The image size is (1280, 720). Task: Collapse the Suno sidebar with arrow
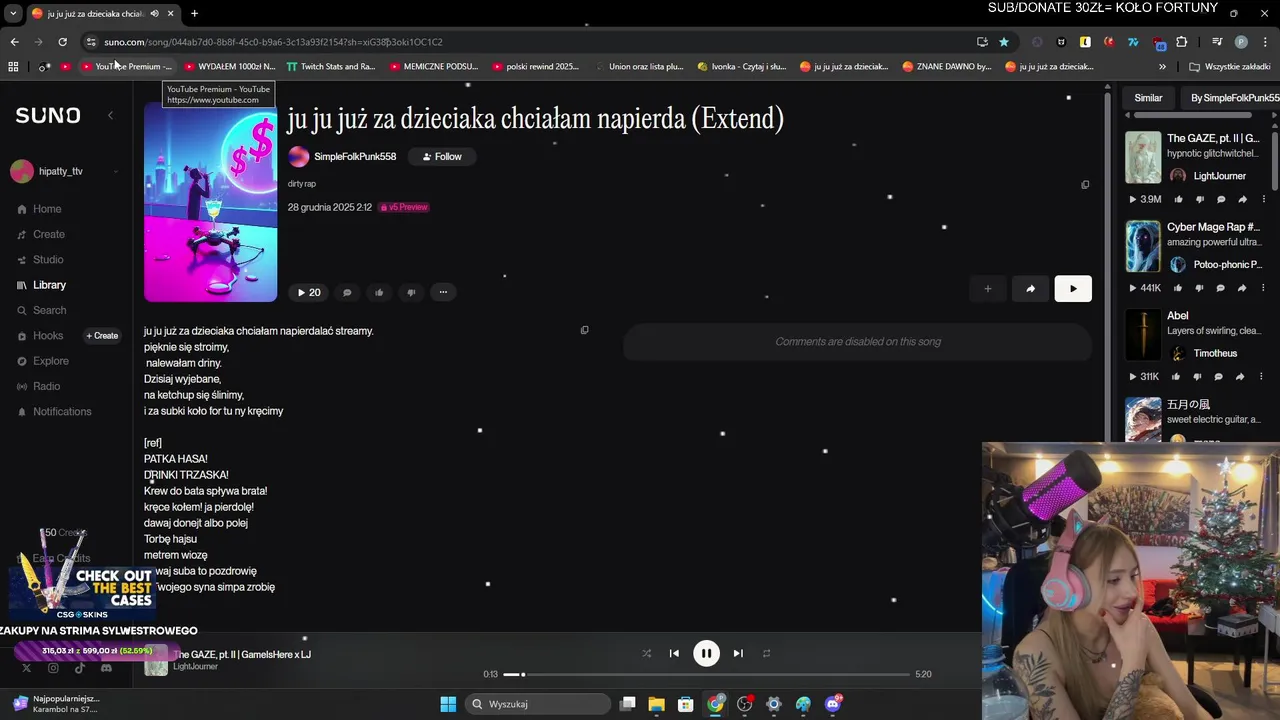pyautogui.click(x=110, y=115)
